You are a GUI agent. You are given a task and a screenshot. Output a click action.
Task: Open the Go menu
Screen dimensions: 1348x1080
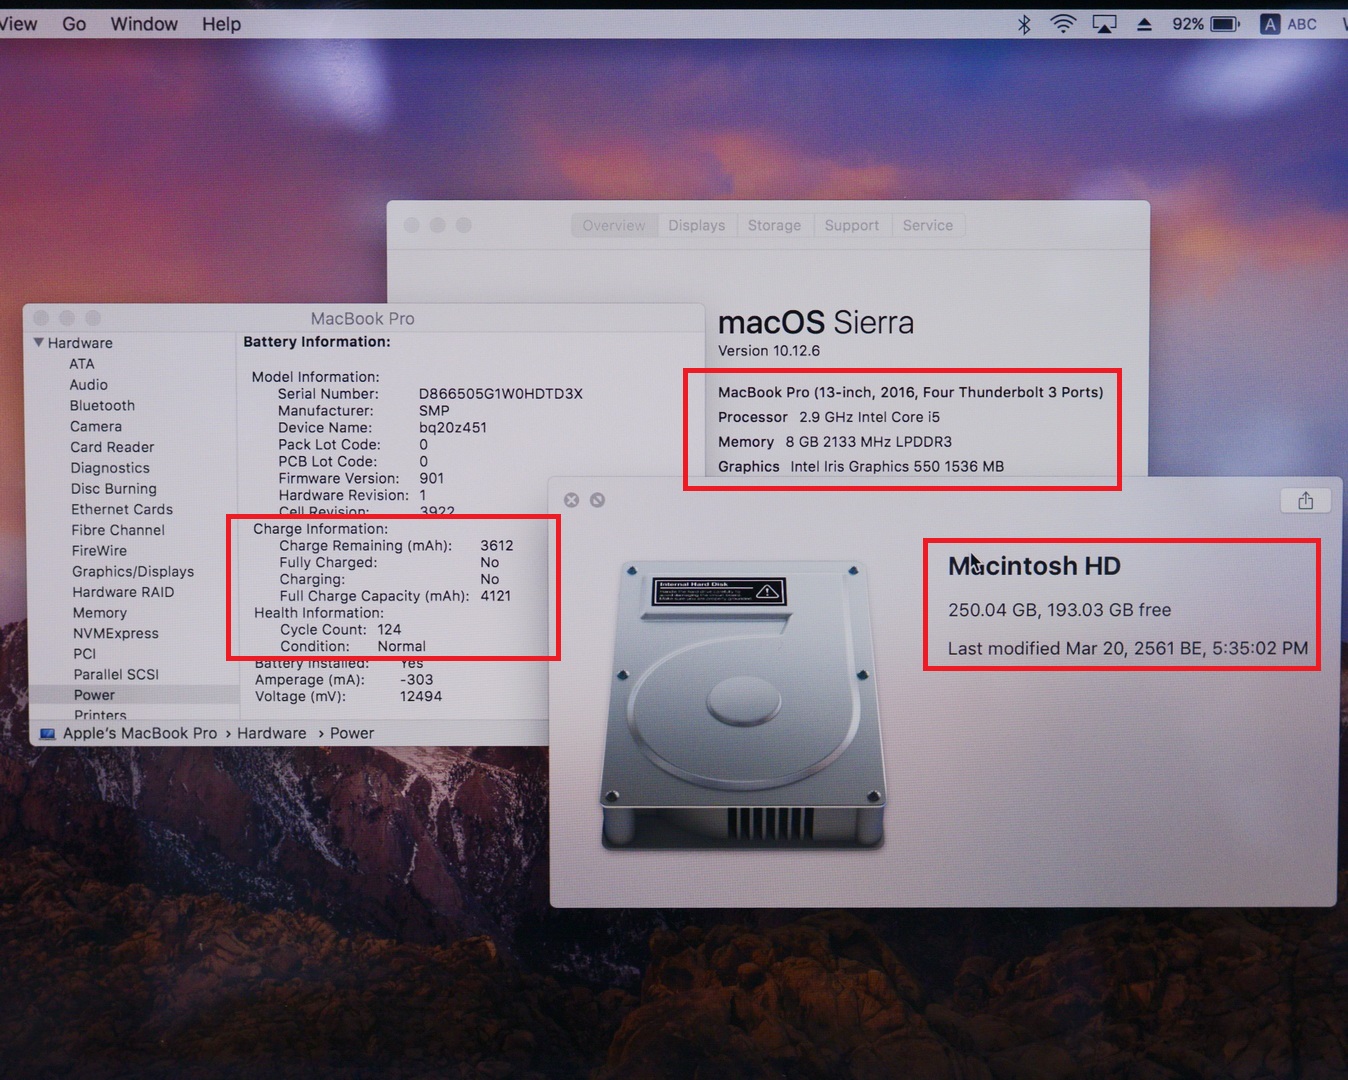(x=74, y=24)
